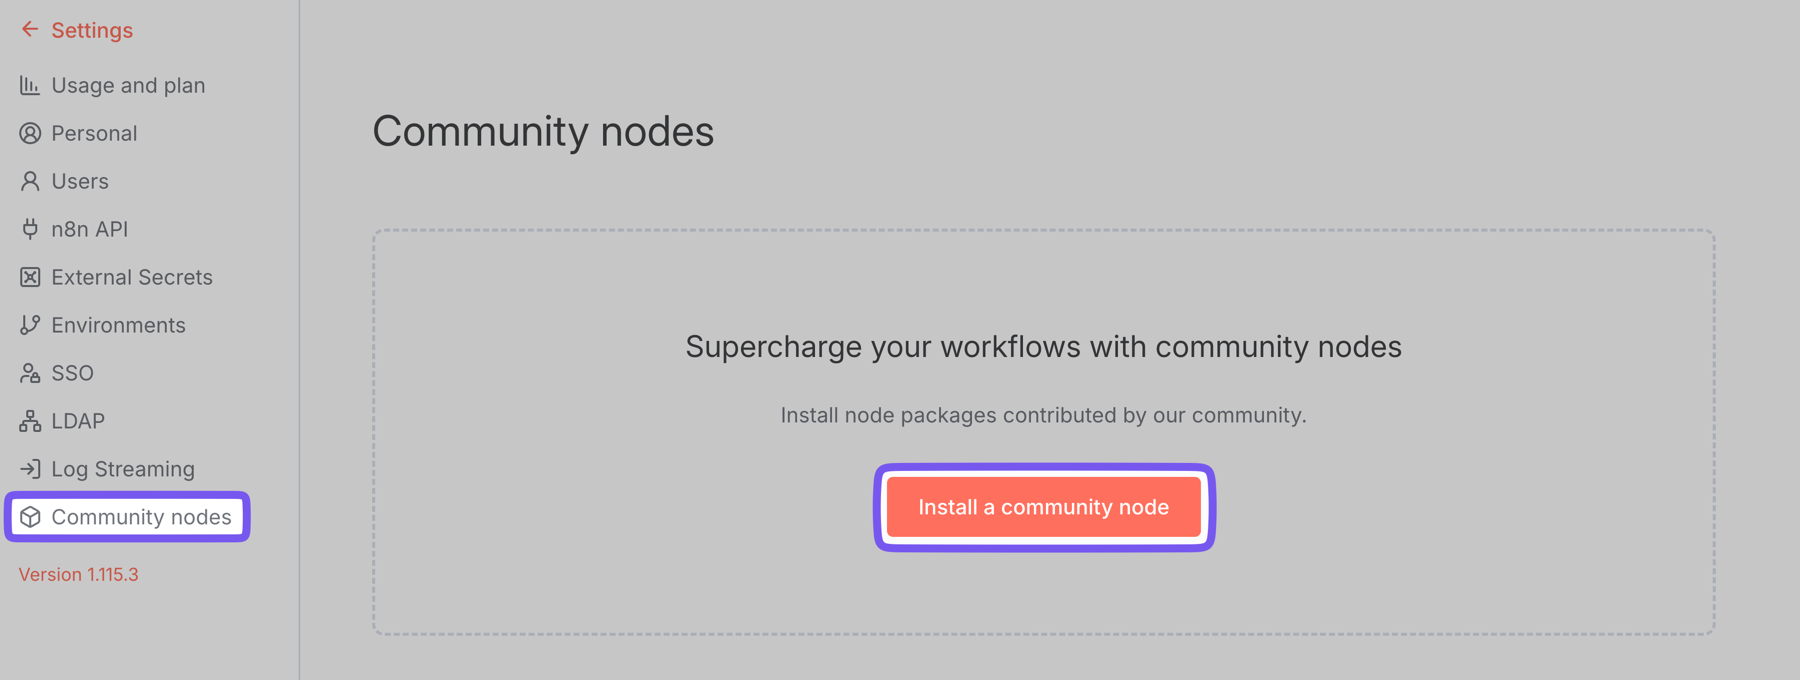Click the Community nodes box icon
The height and width of the screenshot is (680, 1800).
pos(30,517)
